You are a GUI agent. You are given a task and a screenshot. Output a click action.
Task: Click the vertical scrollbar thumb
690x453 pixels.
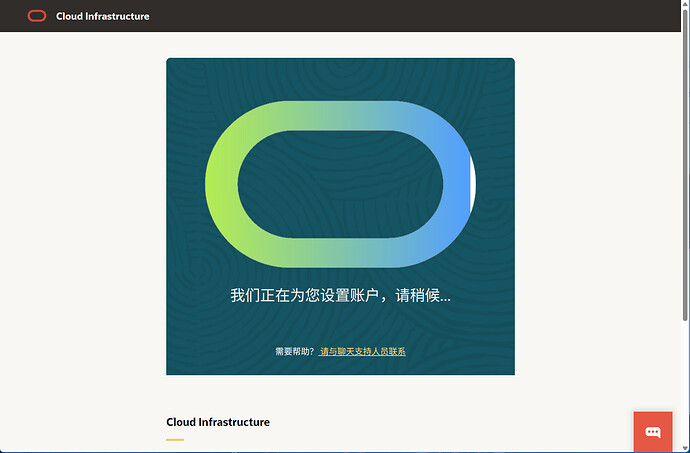pyautogui.click(x=685, y=165)
